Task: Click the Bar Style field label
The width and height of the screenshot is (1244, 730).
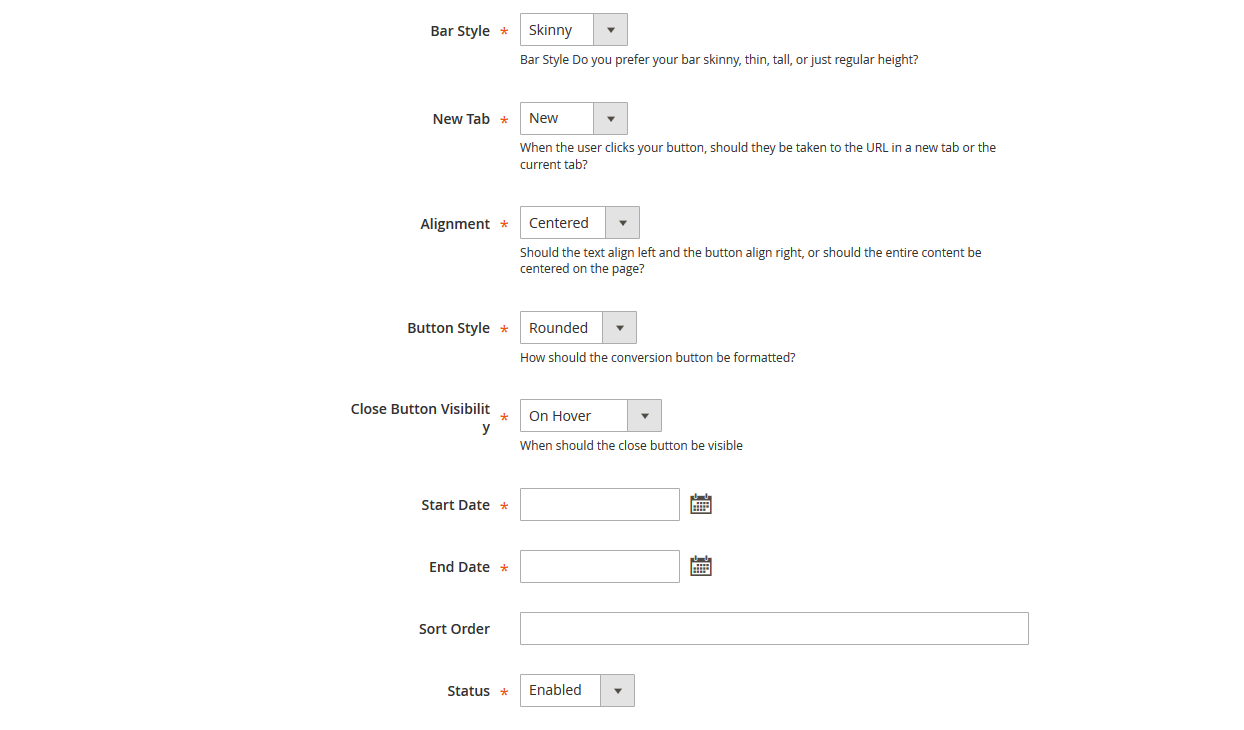Action: click(x=460, y=31)
